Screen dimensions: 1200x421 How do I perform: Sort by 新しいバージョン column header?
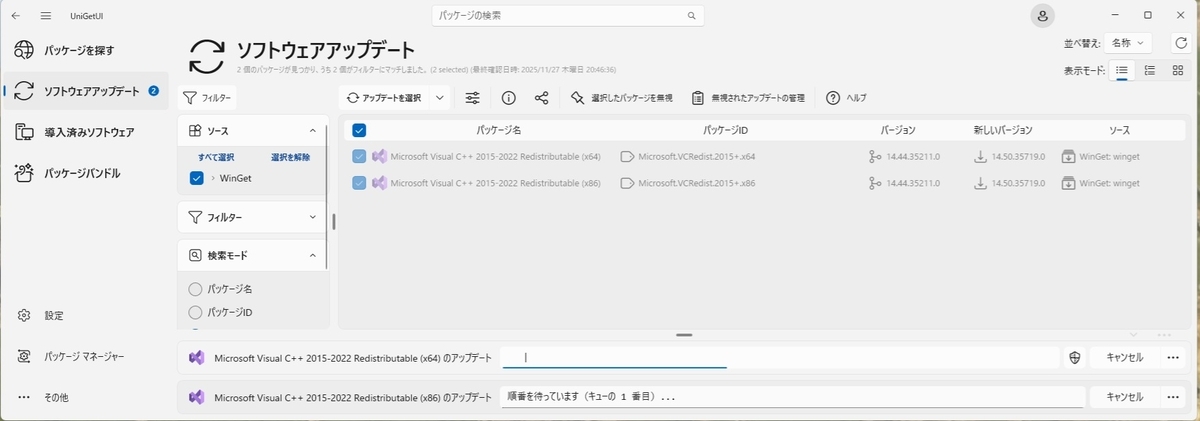(x=1002, y=130)
